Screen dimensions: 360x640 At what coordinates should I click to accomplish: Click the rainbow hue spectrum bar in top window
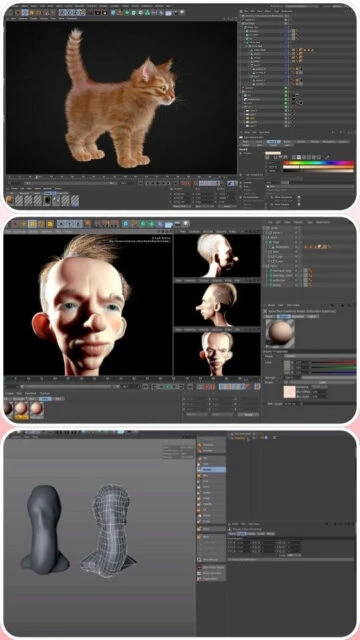point(318,162)
